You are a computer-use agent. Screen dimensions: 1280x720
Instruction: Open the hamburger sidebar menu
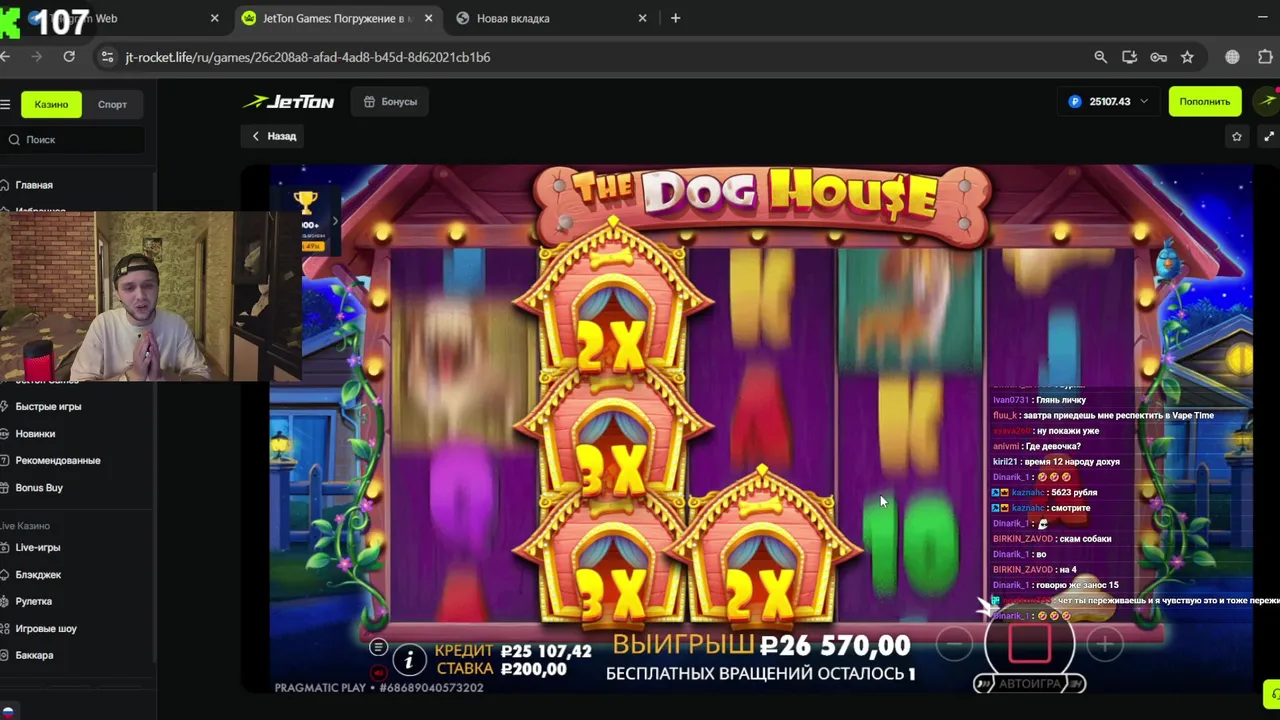pyautogui.click(x=5, y=104)
